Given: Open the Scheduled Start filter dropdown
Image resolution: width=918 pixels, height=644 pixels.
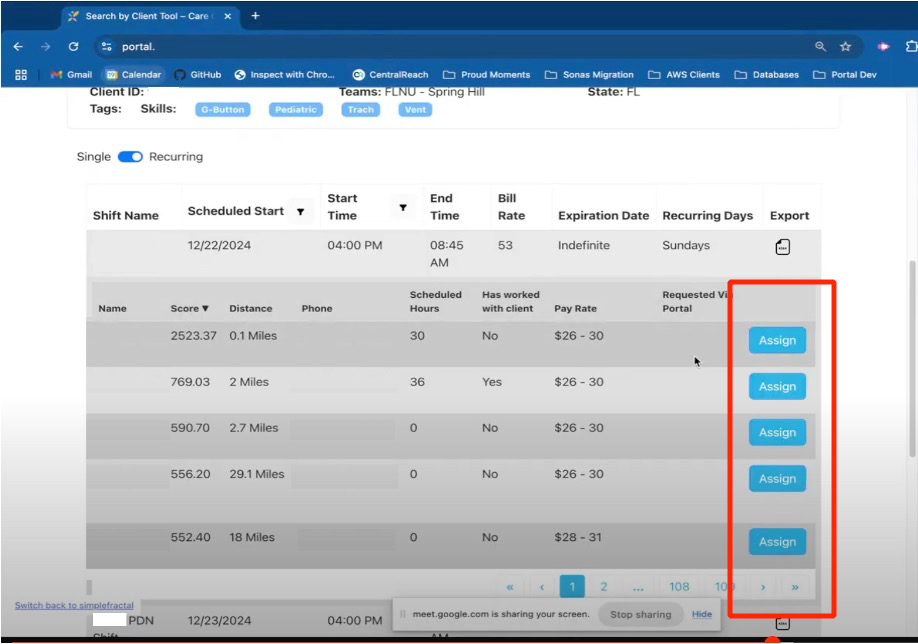Looking at the screenshot, I should (300, 212).
